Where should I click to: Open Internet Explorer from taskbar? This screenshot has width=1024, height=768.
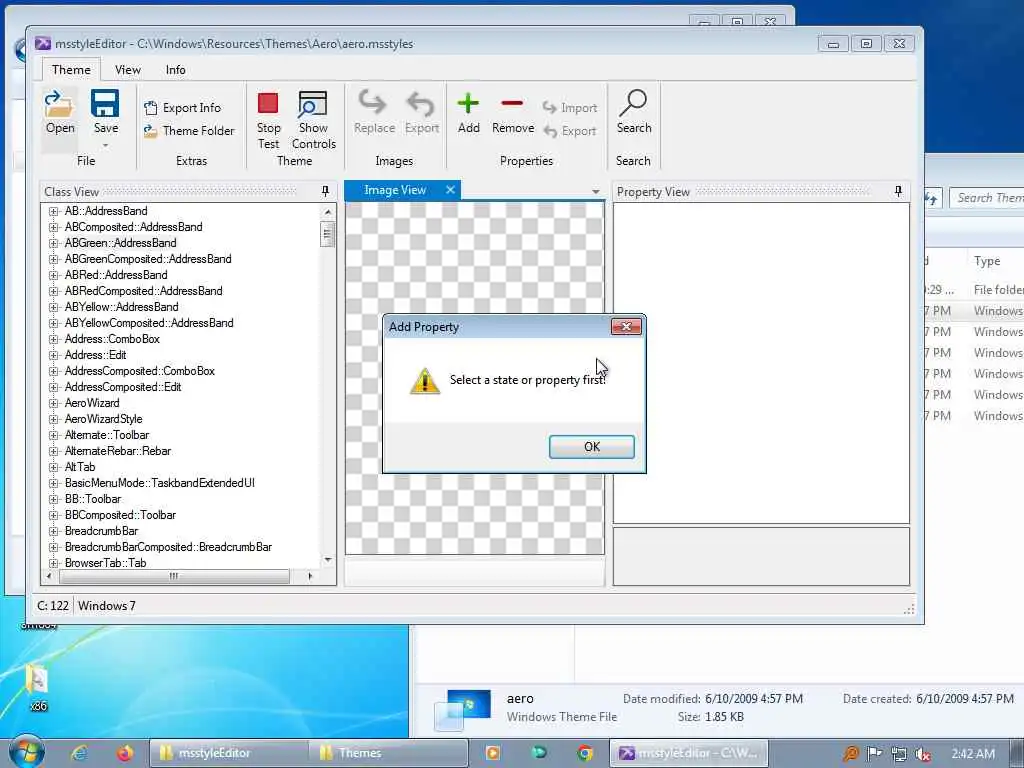coord(80,753)
